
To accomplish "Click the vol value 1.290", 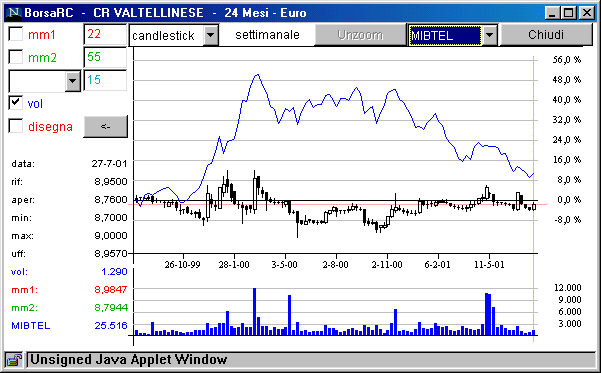I will [x=114, y=272].
